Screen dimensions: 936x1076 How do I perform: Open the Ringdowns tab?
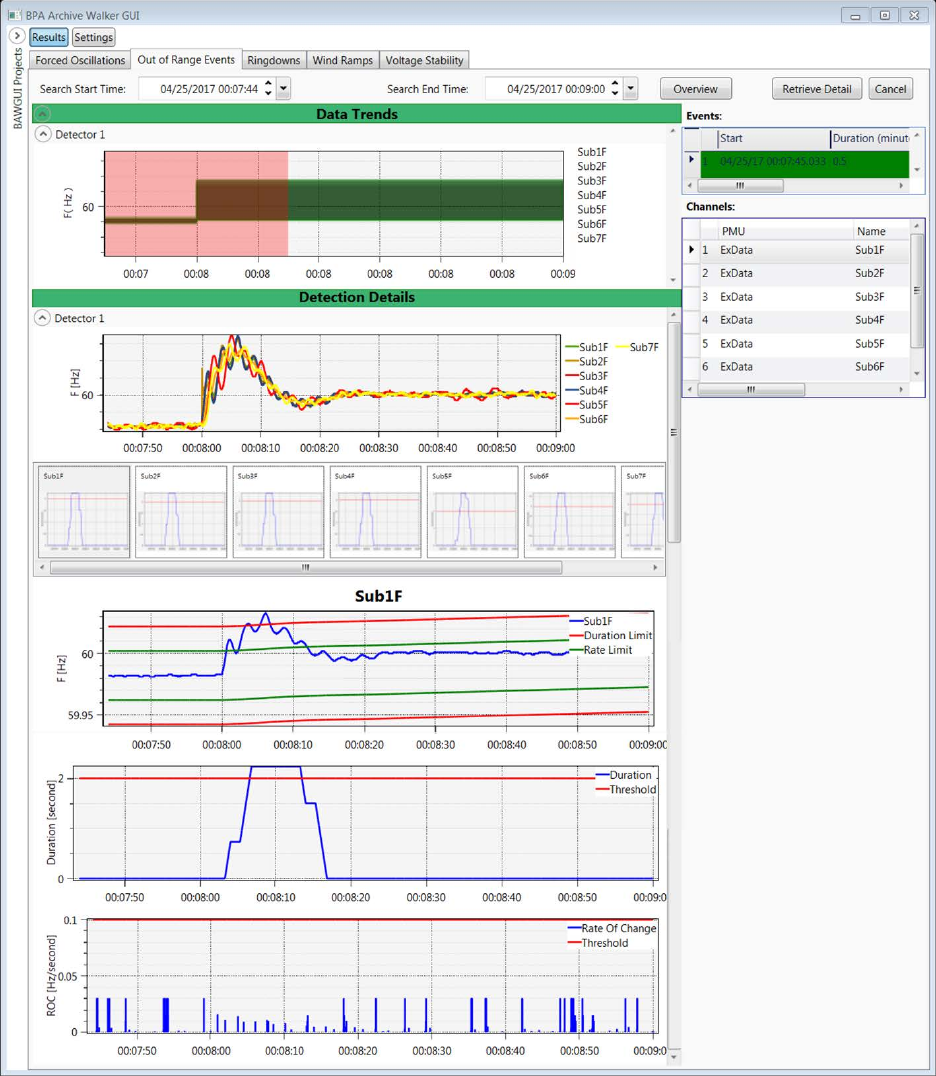click(x=273, y=60)
